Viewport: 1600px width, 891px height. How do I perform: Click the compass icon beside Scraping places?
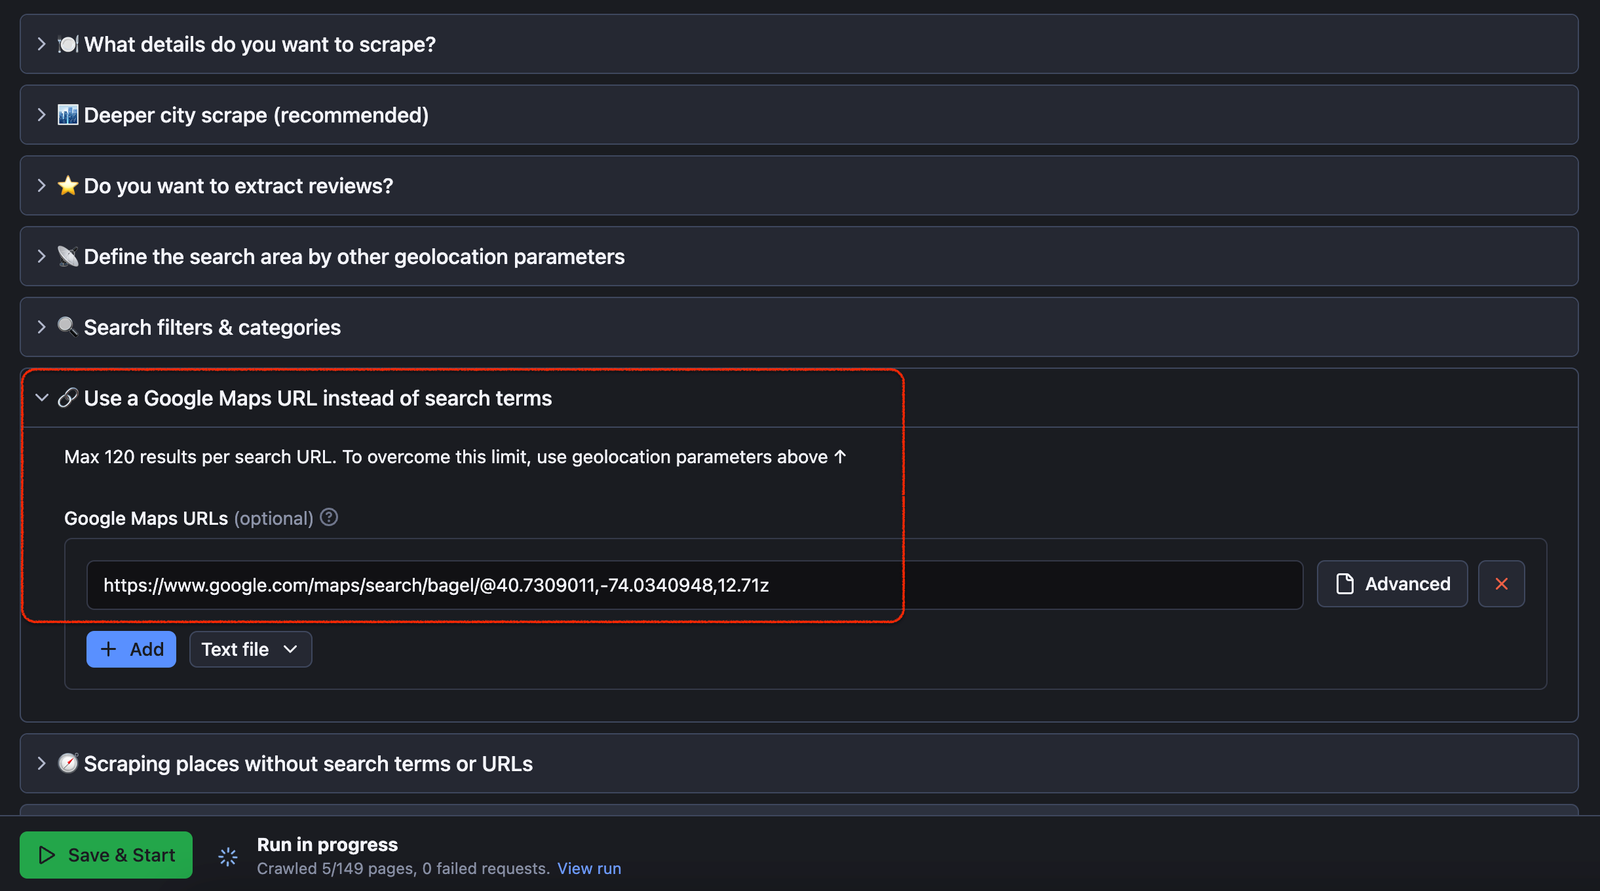(68, 763)
